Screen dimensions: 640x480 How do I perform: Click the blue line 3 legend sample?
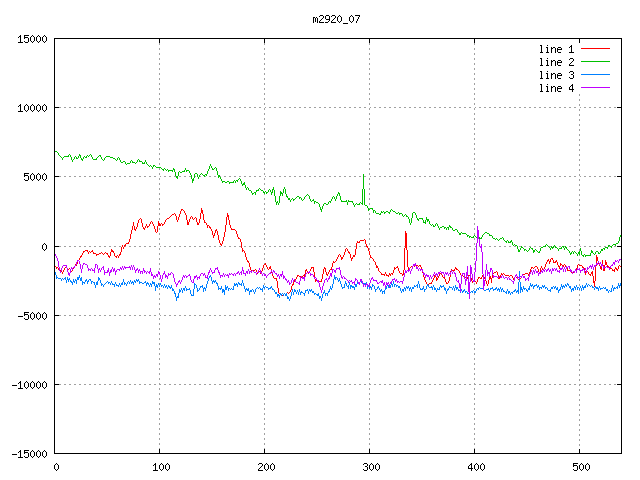[595, 75]
